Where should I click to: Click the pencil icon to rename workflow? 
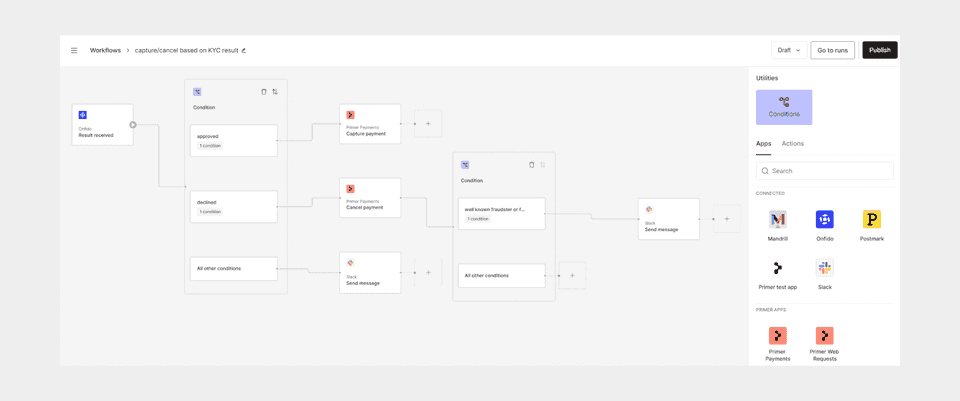click(x=244, y=50)
